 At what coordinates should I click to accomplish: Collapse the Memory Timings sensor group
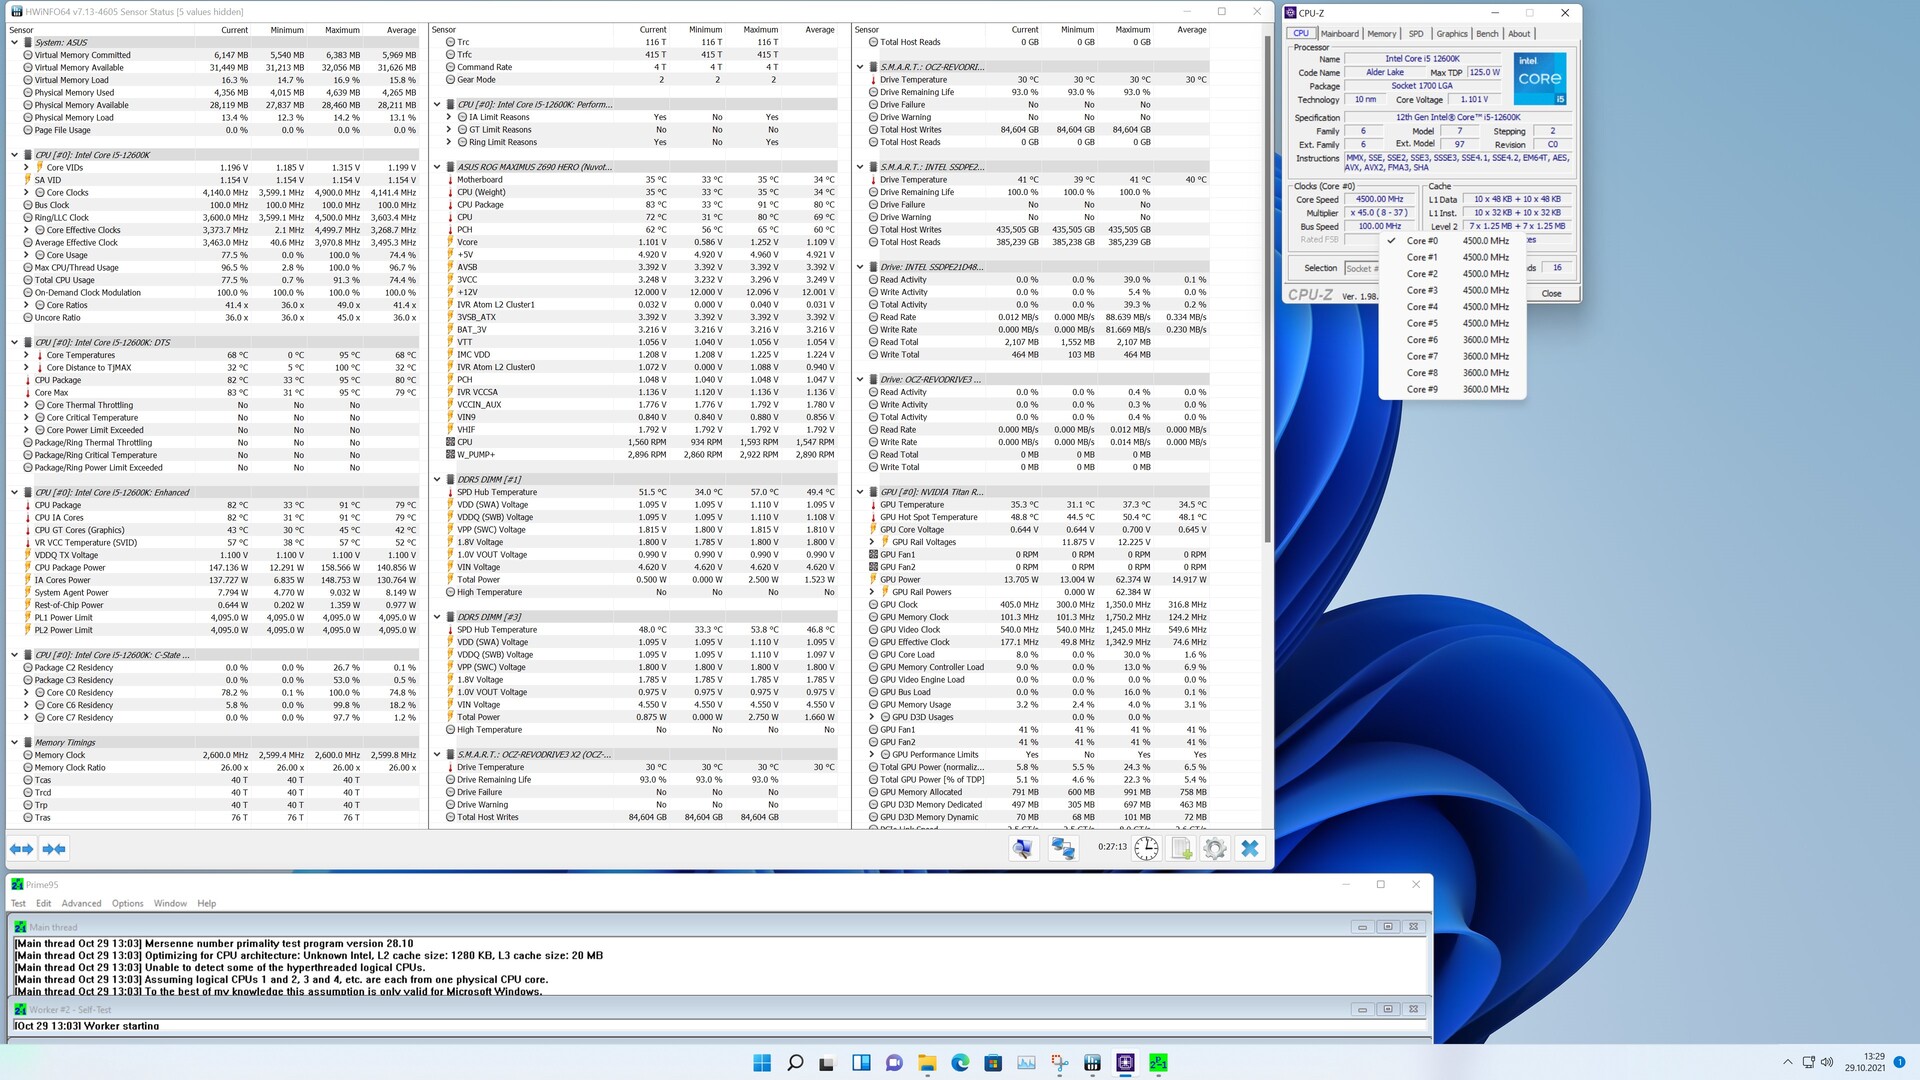point(15,743)
